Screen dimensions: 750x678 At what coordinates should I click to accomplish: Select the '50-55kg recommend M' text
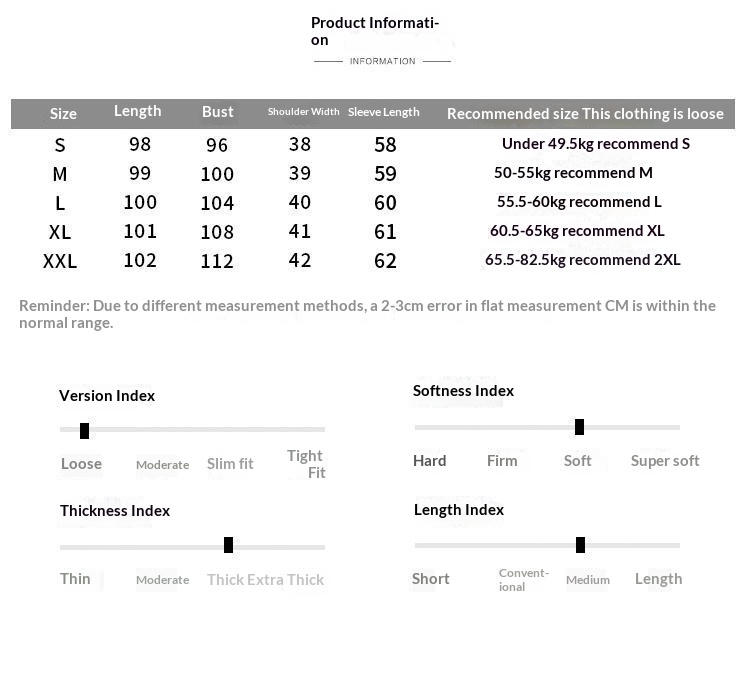pos(573,173)
